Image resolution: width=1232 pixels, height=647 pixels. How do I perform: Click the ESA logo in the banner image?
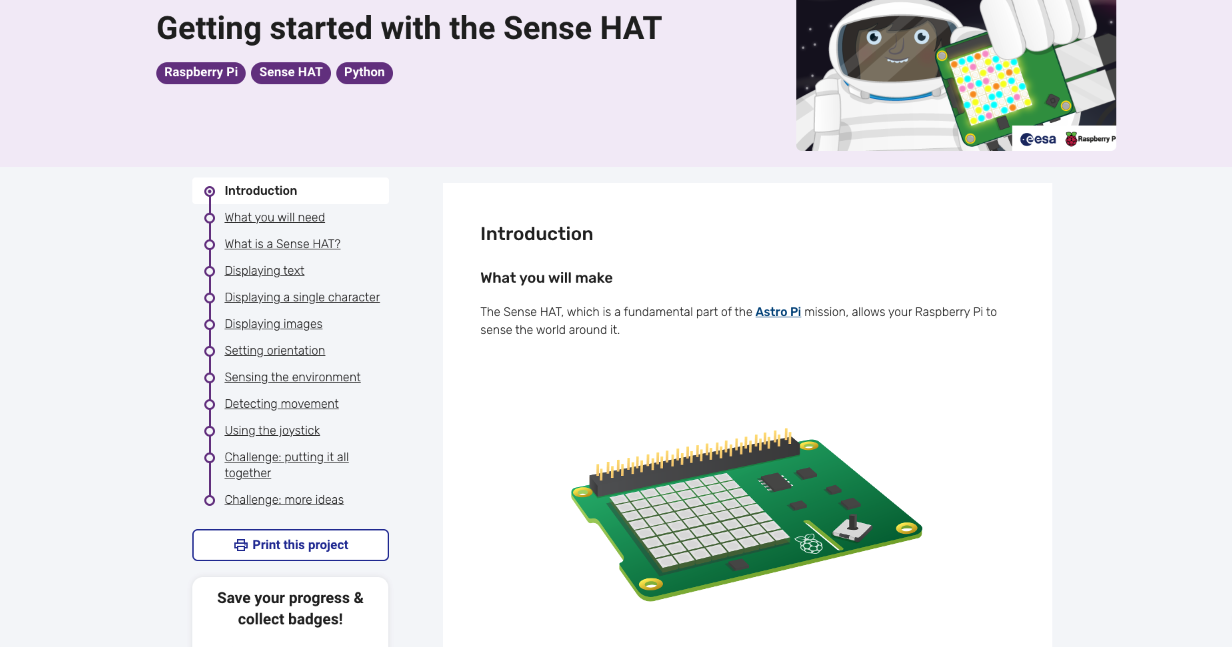point(1037,140)
